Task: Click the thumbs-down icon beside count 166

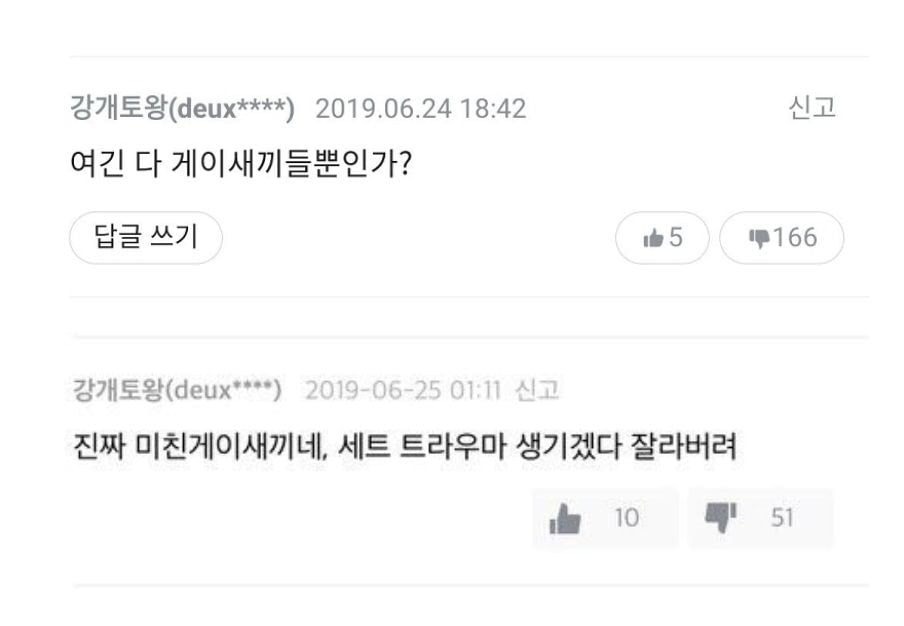Action: (759, 239)
